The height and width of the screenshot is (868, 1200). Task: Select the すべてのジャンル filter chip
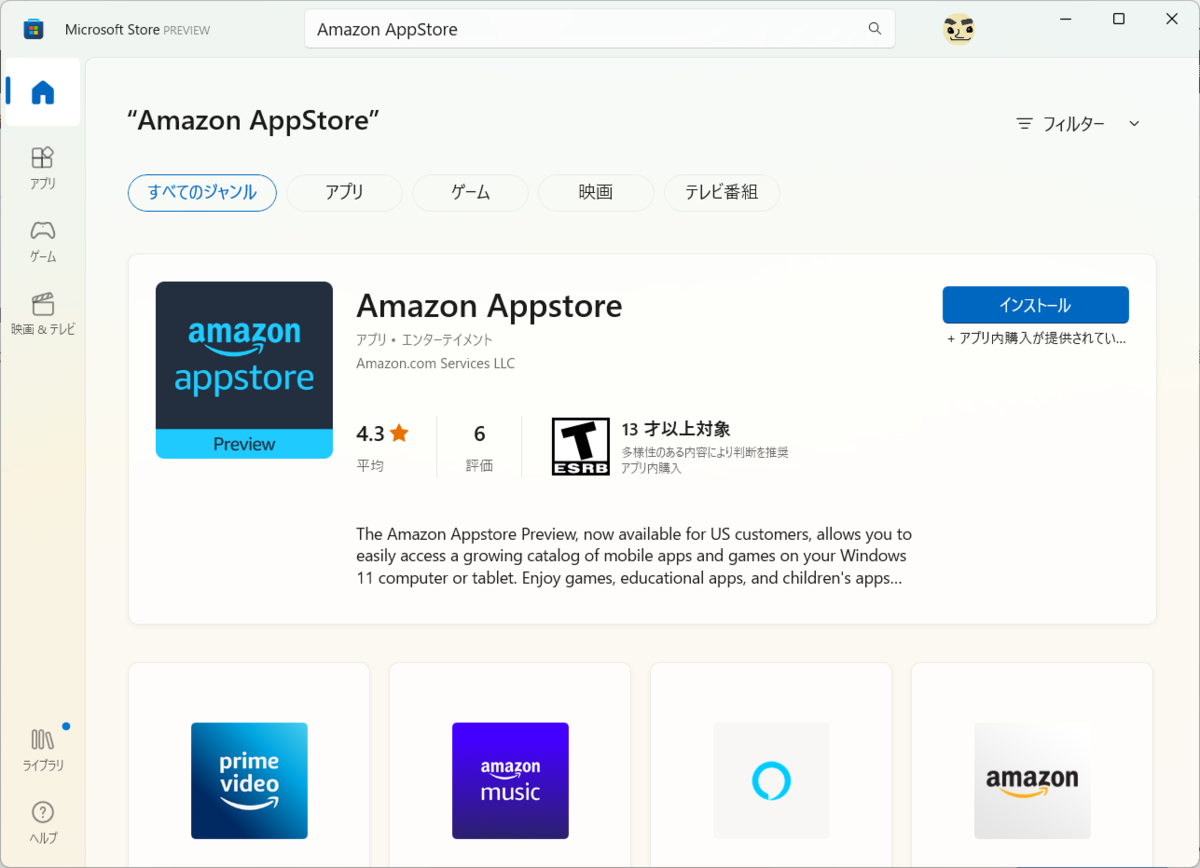[x=202, y=192]
